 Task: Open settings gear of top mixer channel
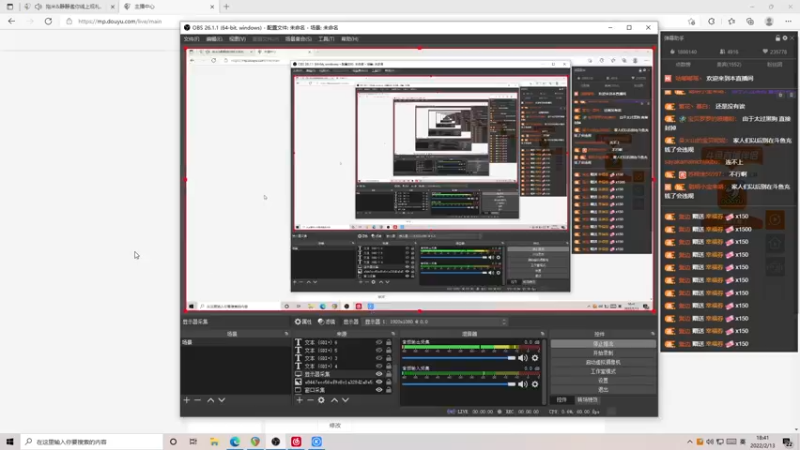coord(535,358)
